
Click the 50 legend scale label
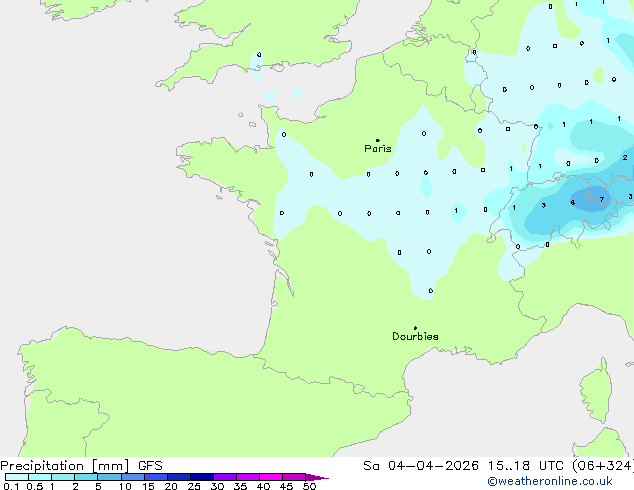click(309, 486)
